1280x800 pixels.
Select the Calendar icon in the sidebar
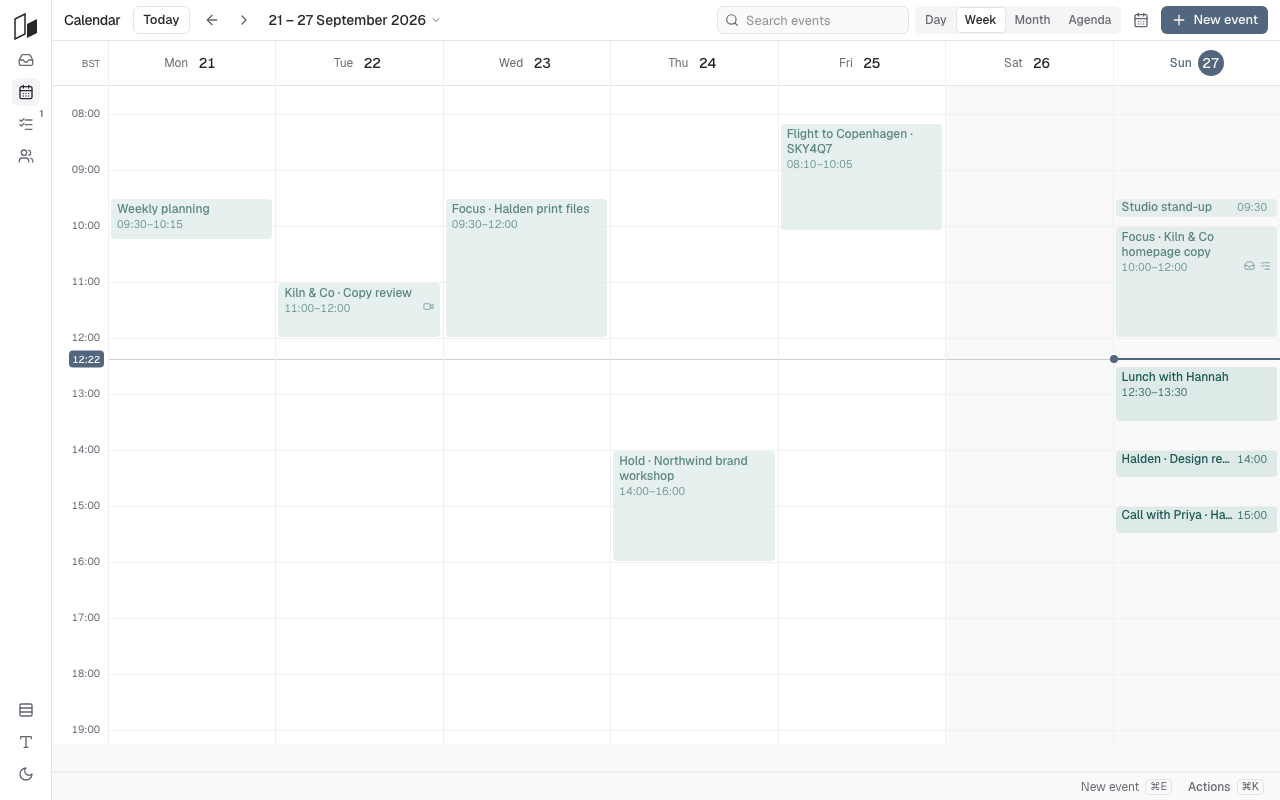tap(26, 92)
